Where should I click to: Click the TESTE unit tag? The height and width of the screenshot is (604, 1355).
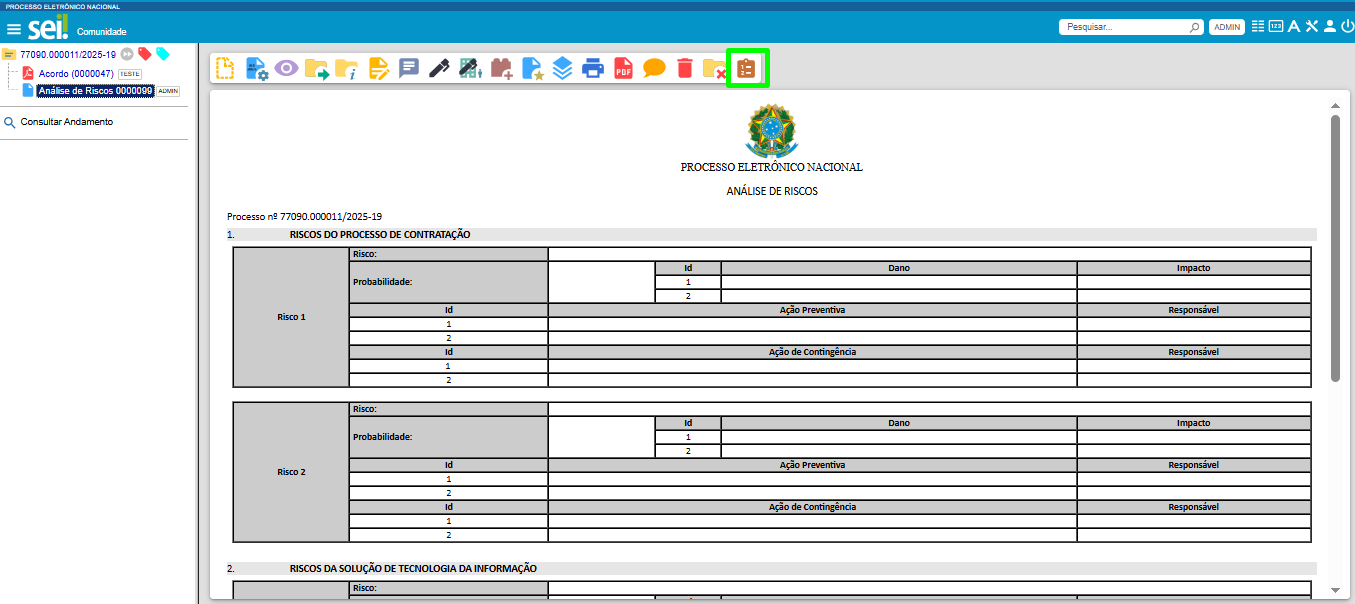(130, 74)
